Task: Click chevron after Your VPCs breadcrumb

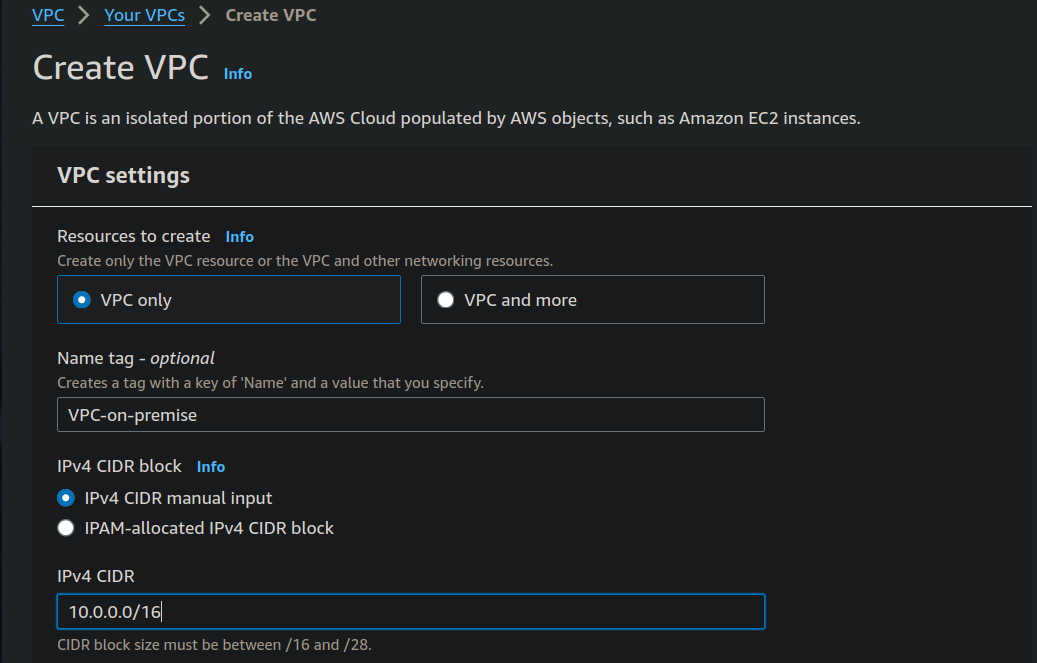Action: (x=205, y=15)
